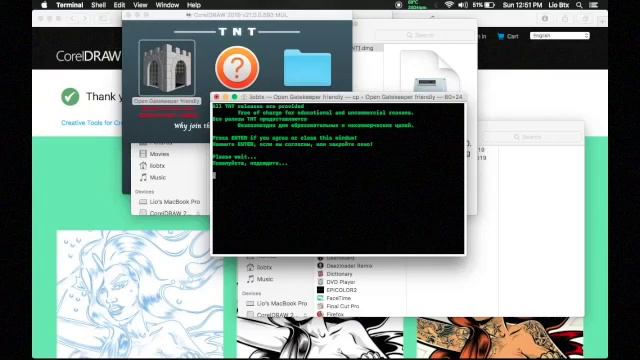Open the Terminal application menu
The width and height of the screenshot is (640, 360).
point(70,5)
